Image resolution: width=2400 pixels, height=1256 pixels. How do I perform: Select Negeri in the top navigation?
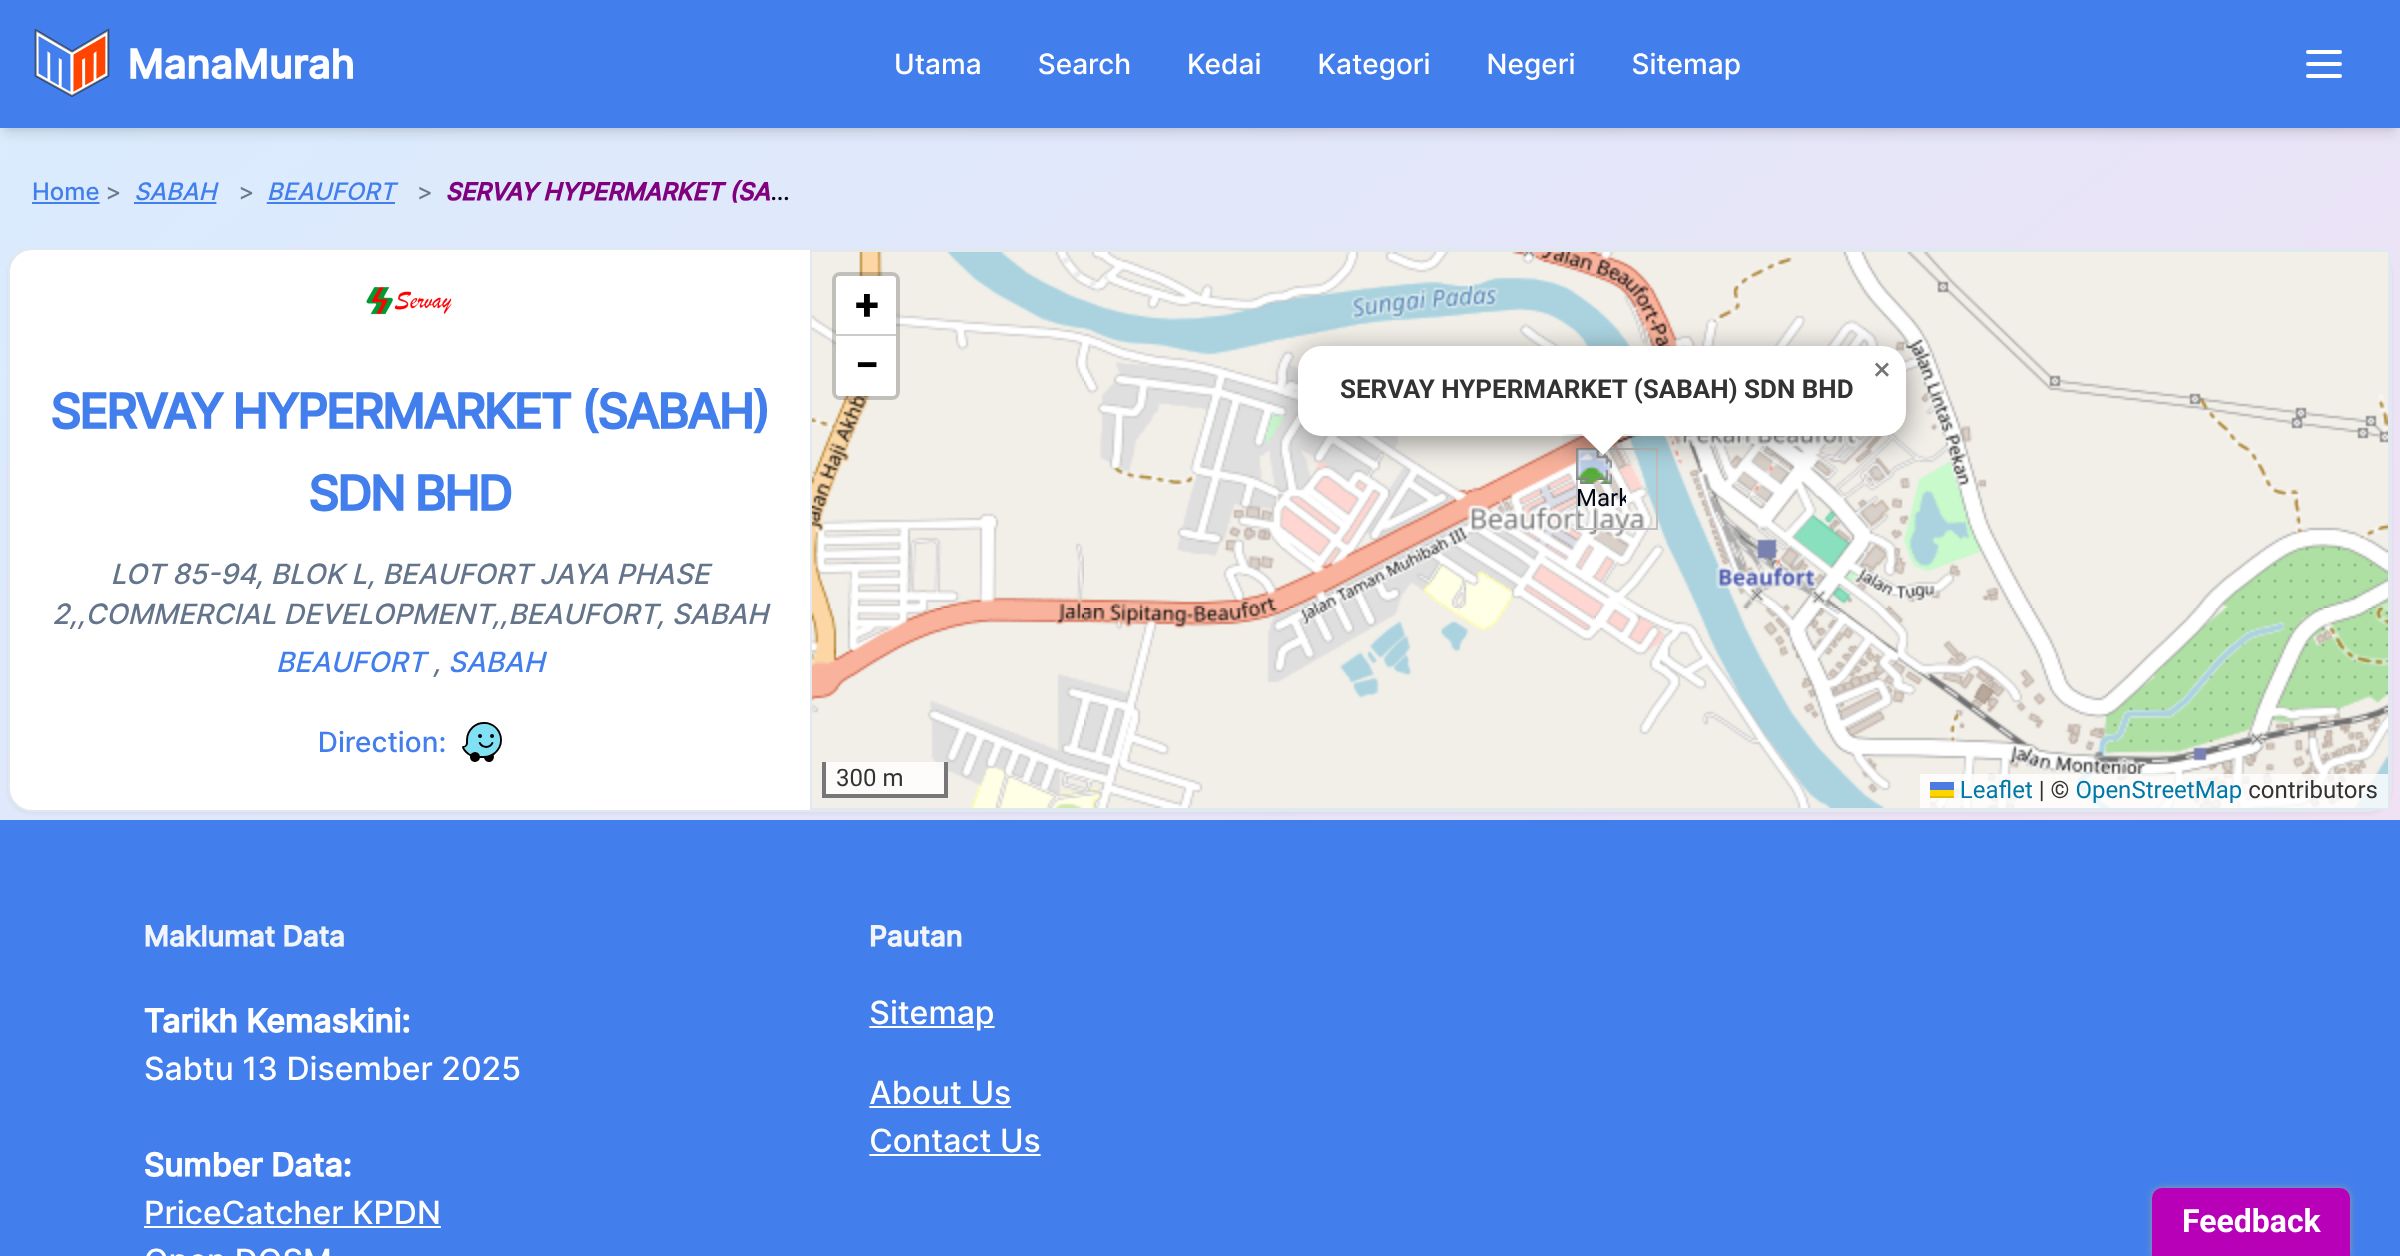[1530, 64]
